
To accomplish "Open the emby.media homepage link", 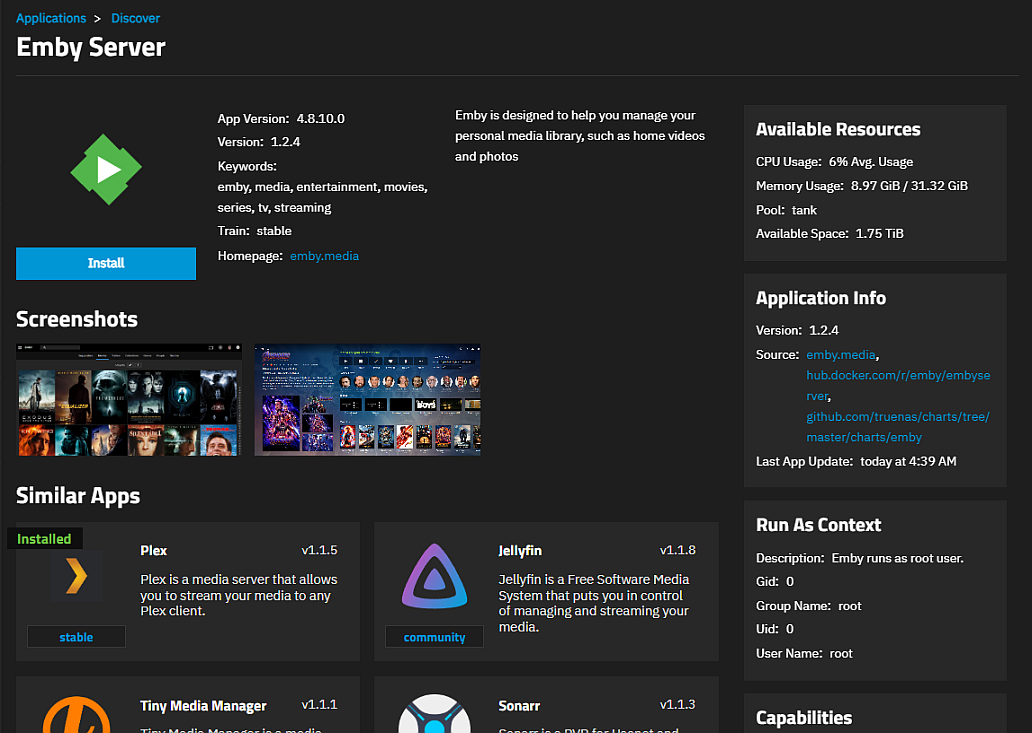I will coord(324,256).
